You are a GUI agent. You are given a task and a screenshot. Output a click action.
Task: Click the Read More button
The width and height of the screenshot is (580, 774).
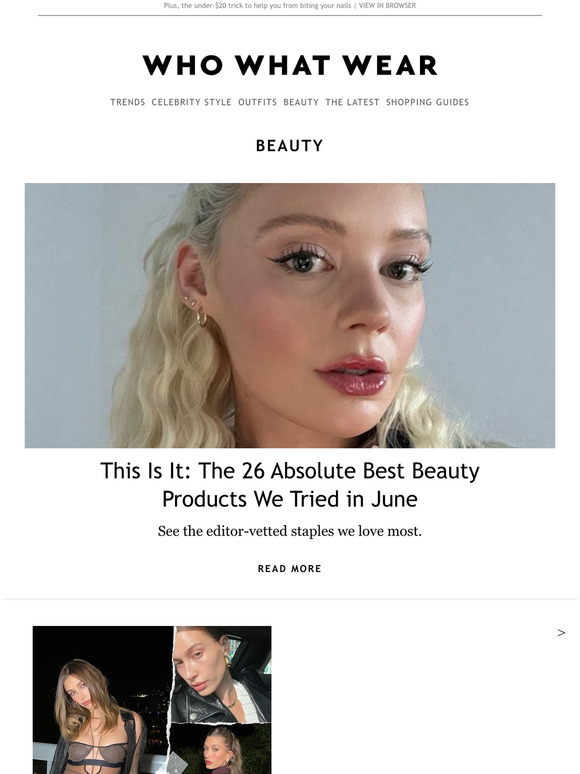coord(290,569)
